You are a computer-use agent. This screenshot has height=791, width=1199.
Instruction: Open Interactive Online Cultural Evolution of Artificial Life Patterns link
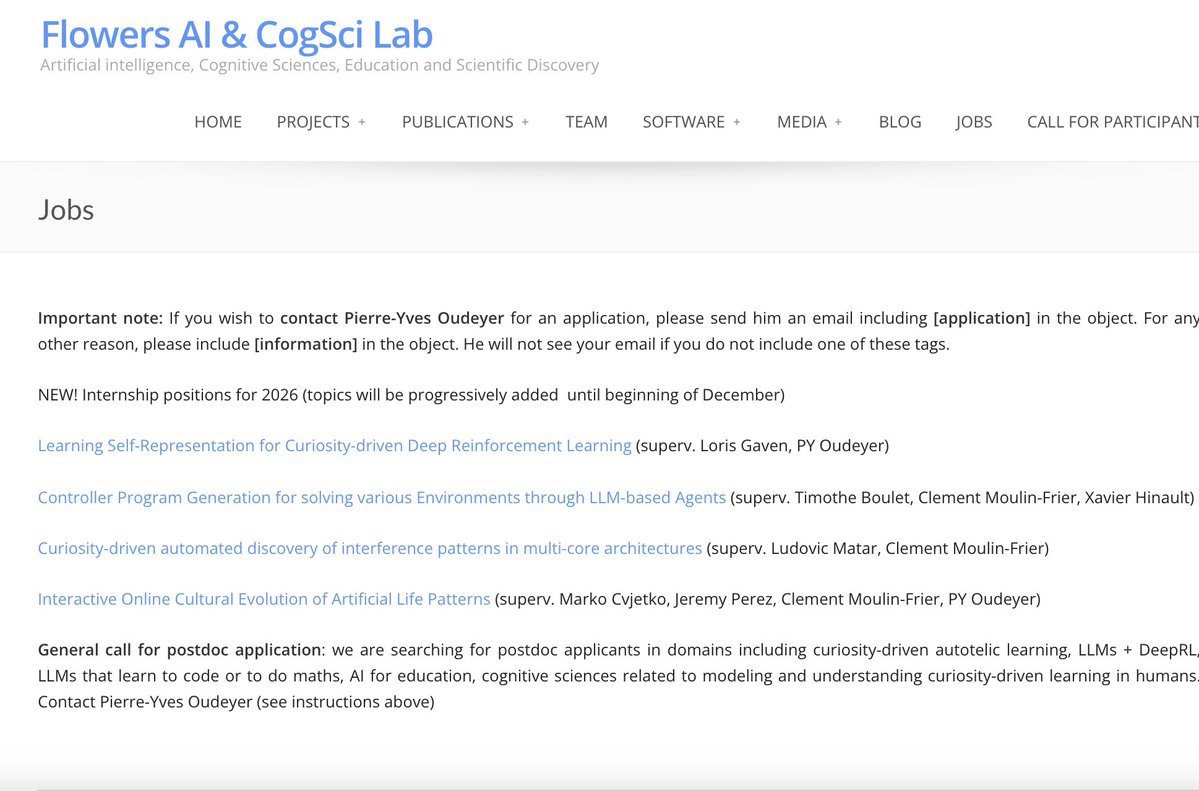[264, 599]
